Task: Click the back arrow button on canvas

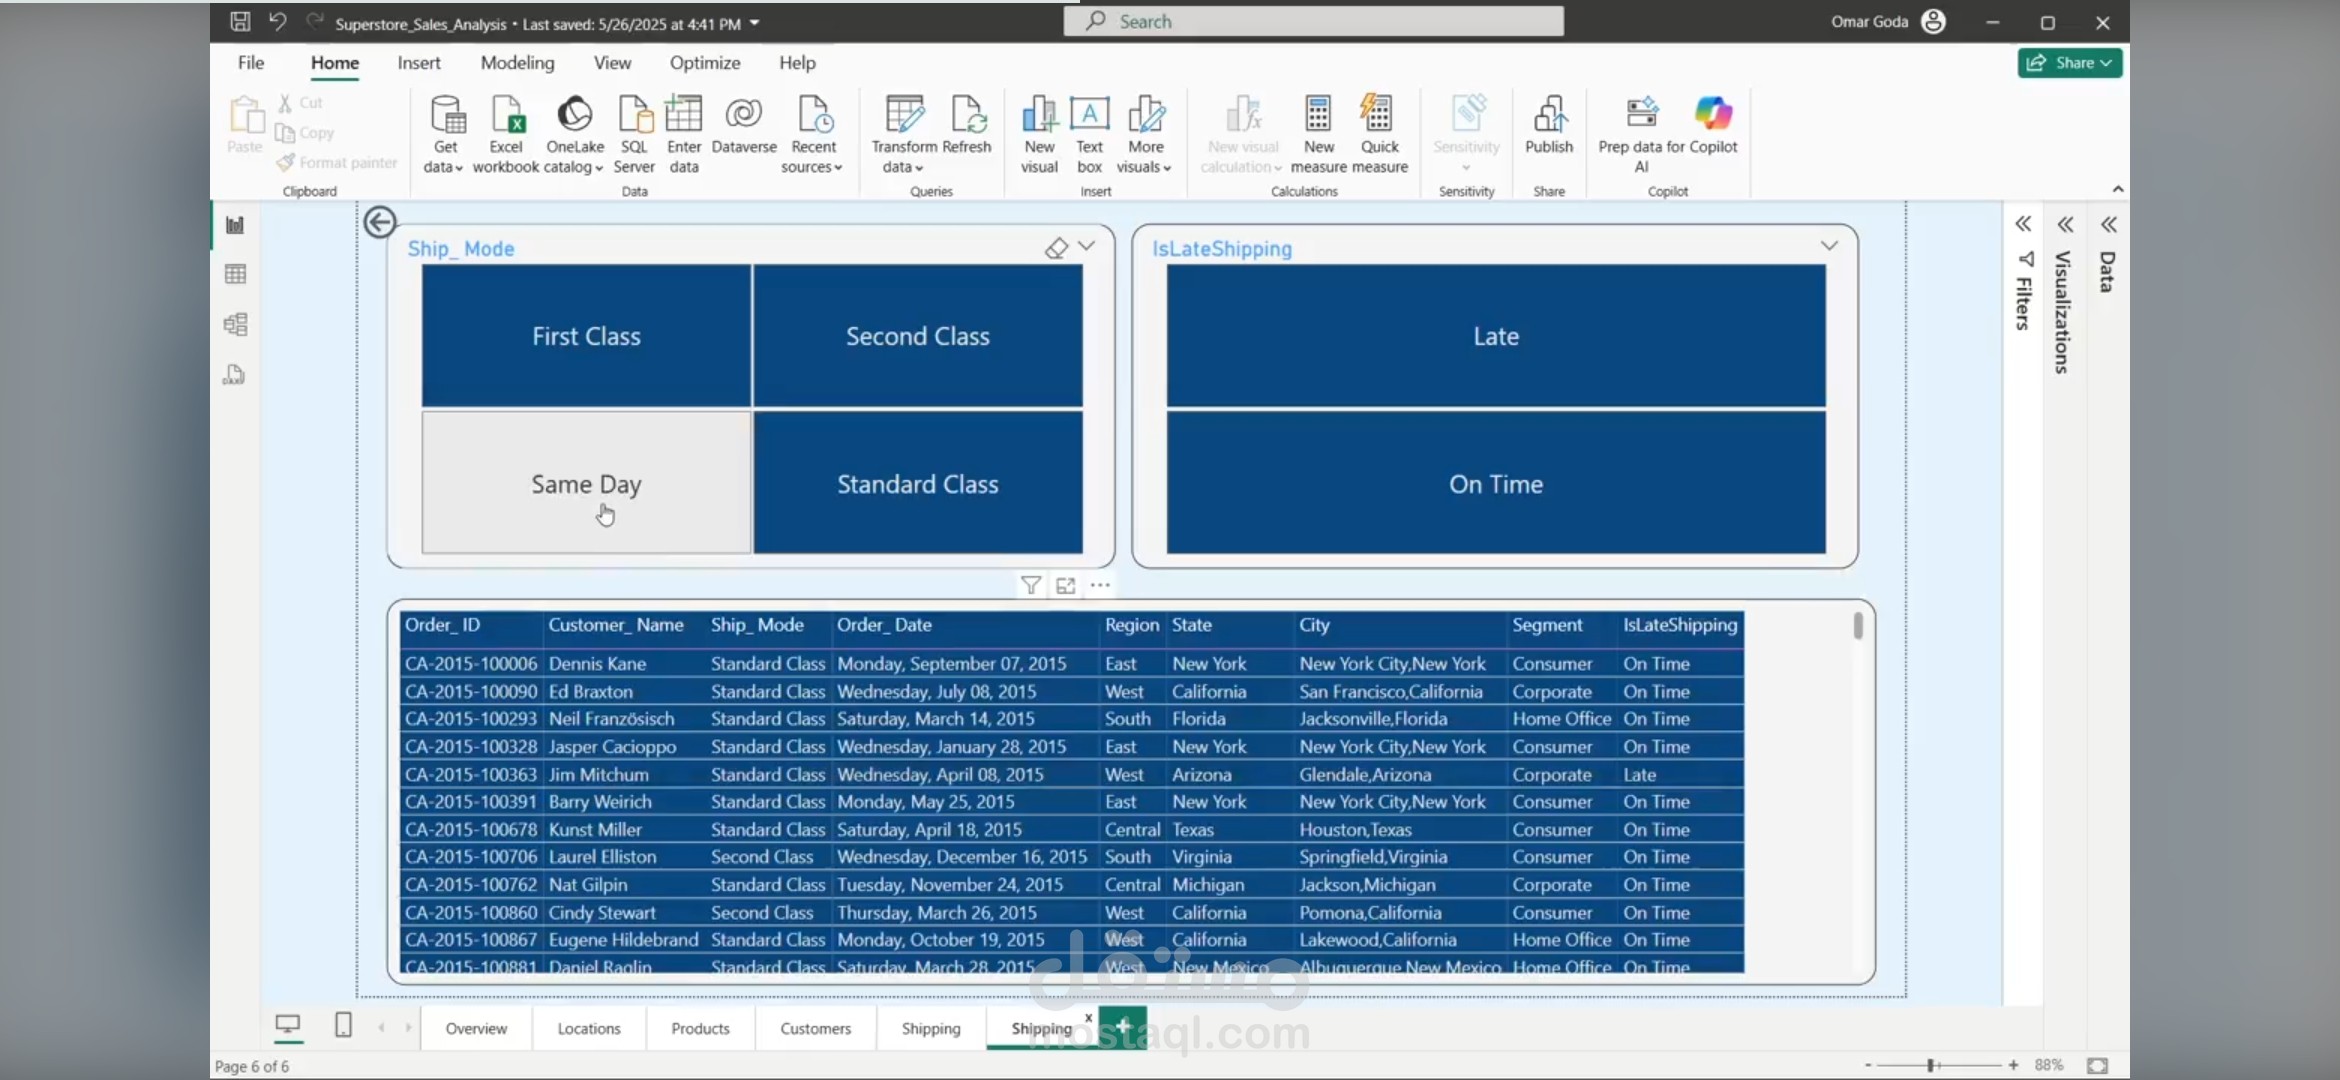Action: point(380,222)
